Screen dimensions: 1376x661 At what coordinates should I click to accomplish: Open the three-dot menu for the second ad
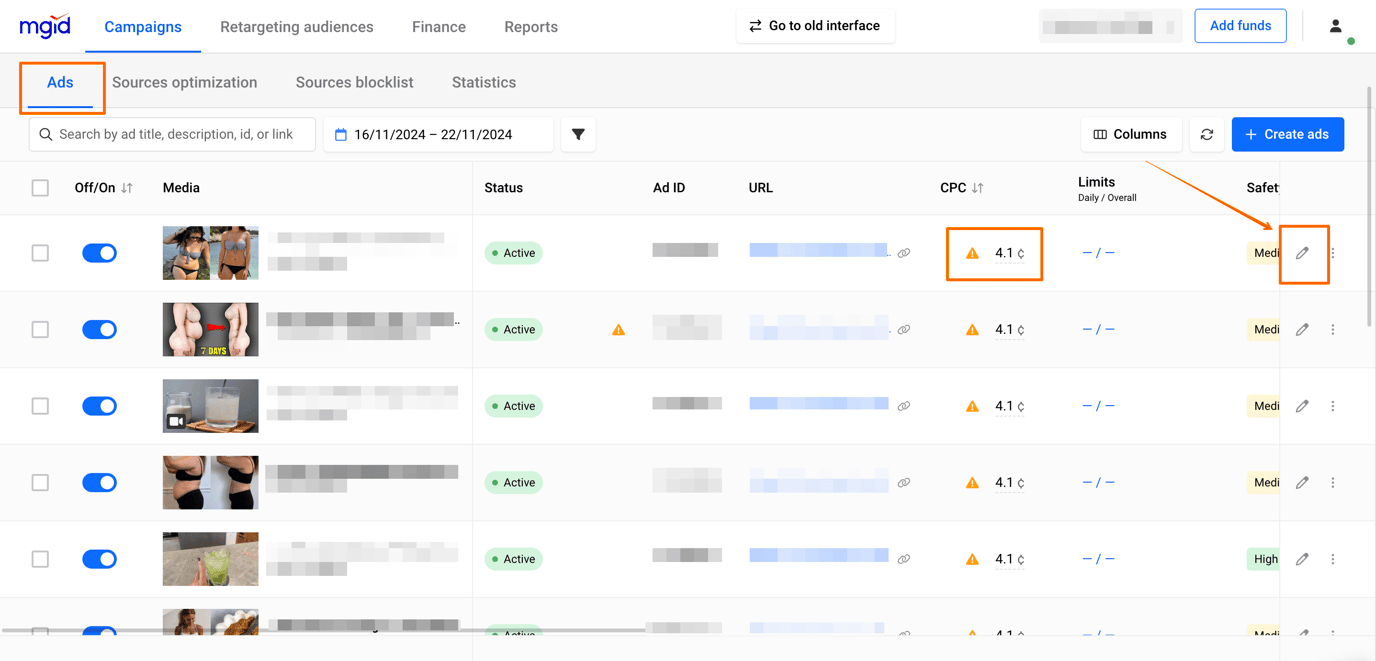[x=1333, y=329]
